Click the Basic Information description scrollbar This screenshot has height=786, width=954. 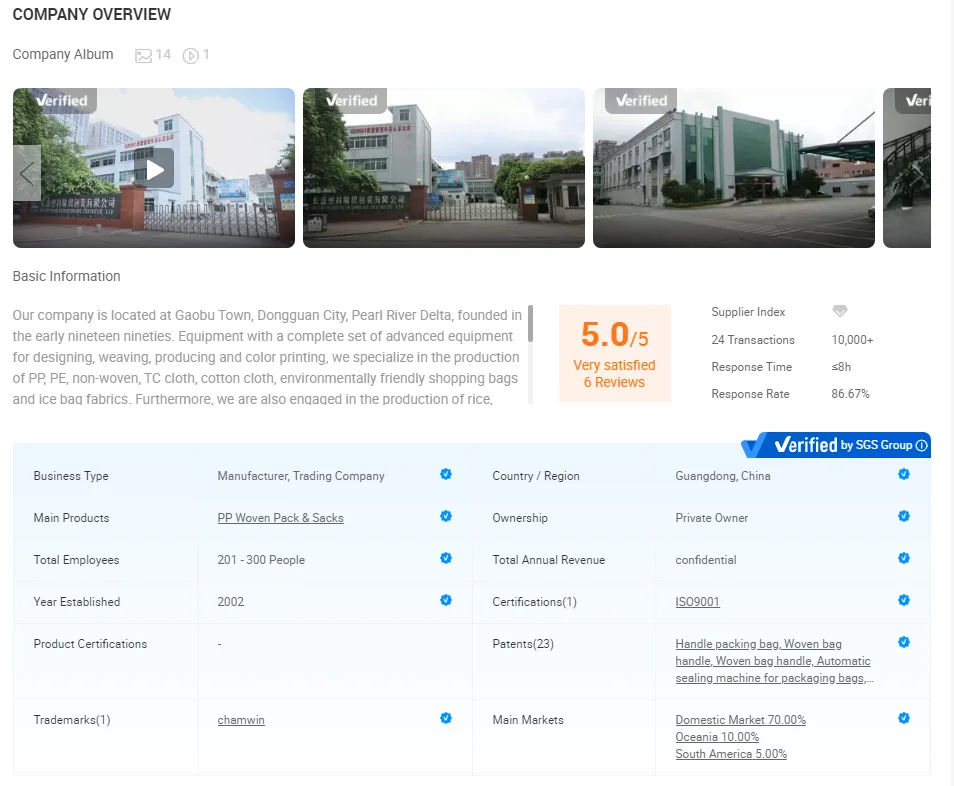(530, 325)
